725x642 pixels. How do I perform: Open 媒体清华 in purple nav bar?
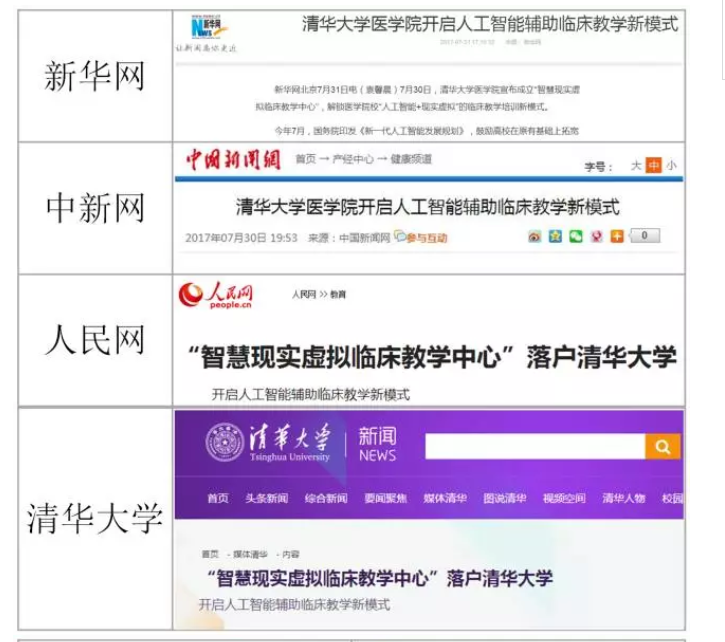coord(445,498)
